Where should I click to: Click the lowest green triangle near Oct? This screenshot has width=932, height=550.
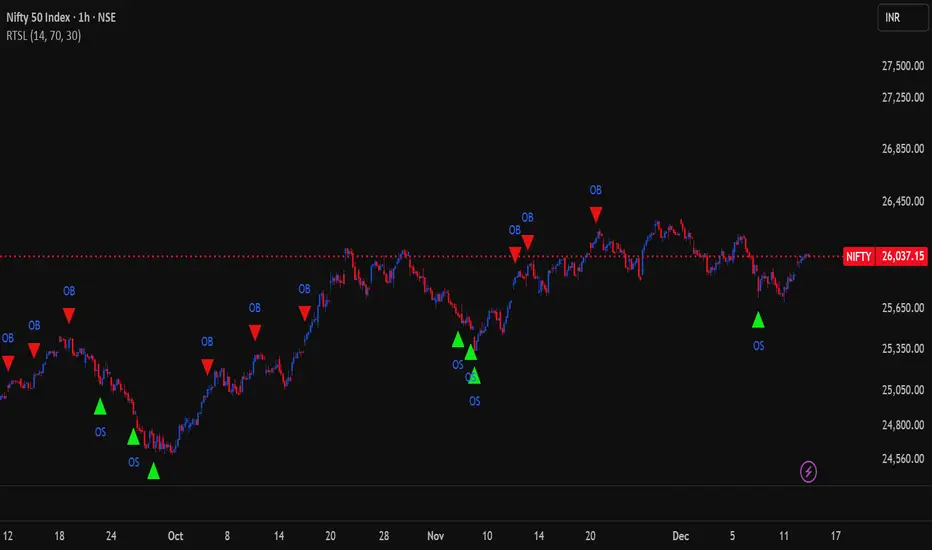point(153,471)
